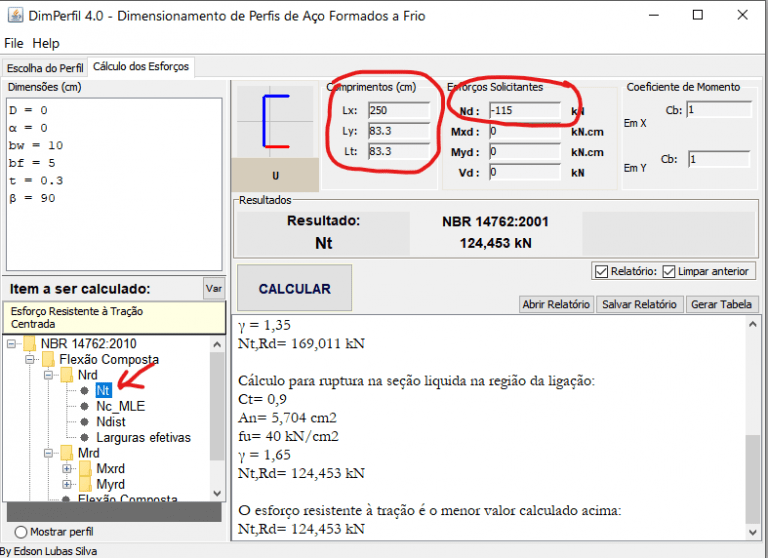This screenshot has width=768, height=558.
Task: Click the 'bw = 10' dimension line
Action: coord(36,146)
